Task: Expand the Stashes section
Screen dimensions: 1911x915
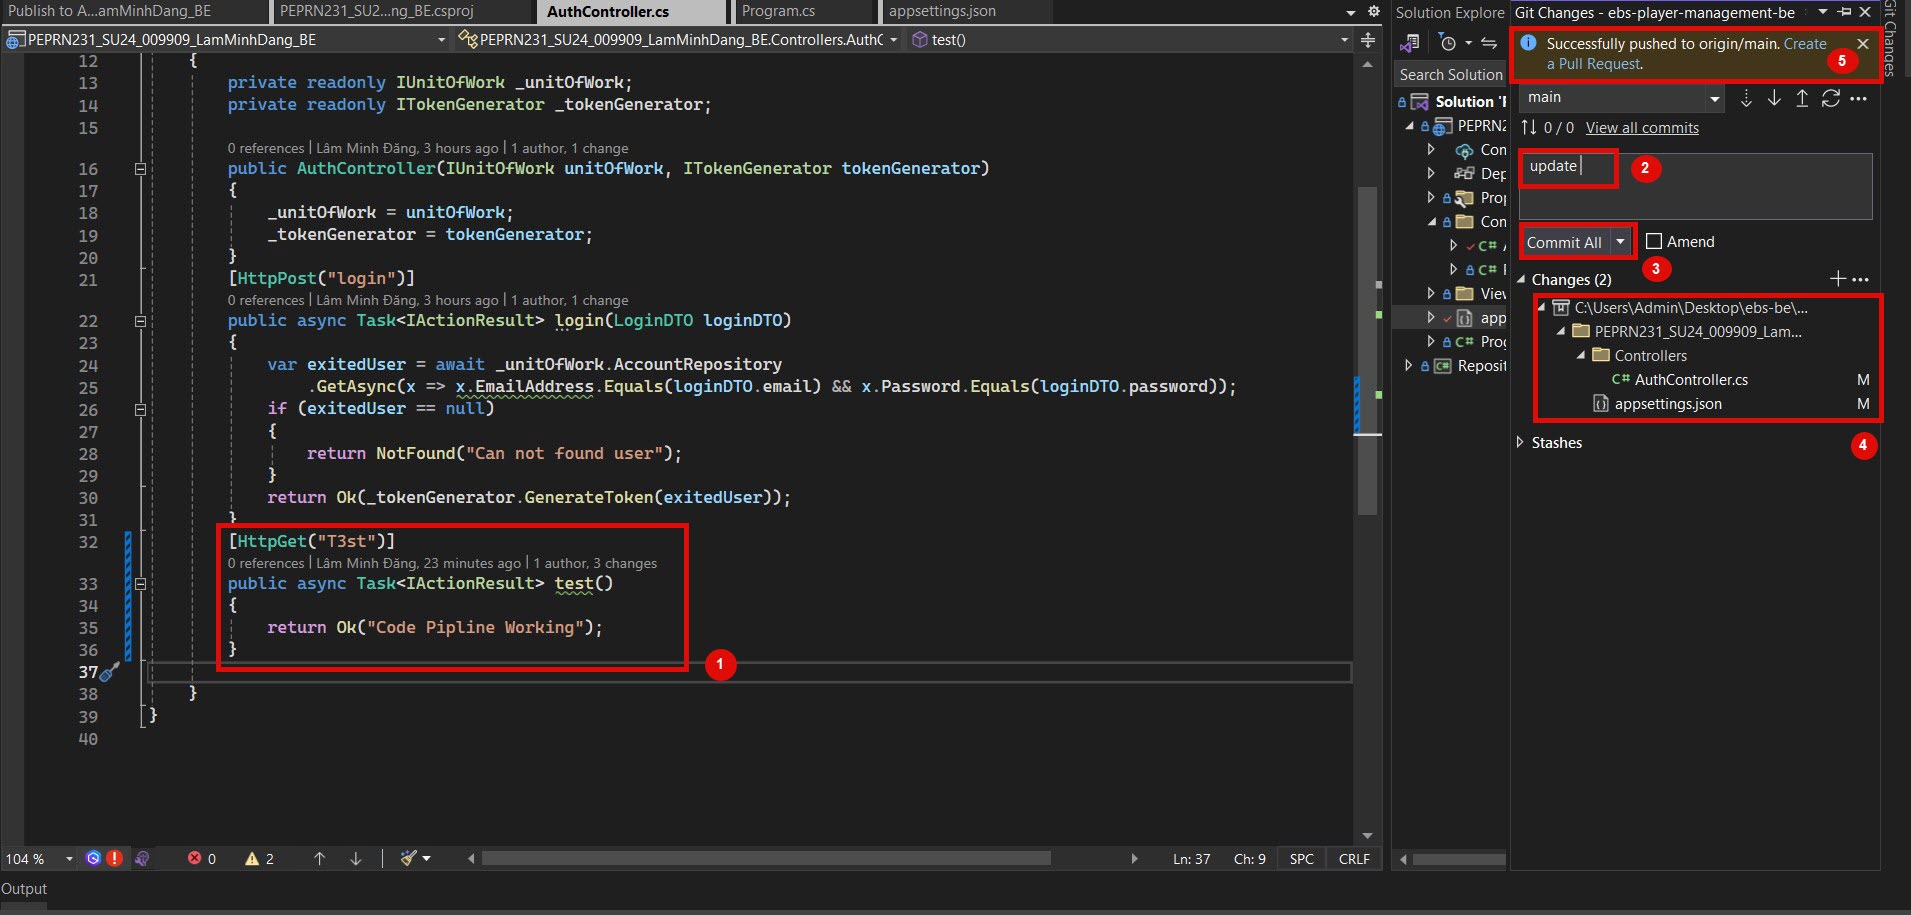Action: coord(1521,442)
